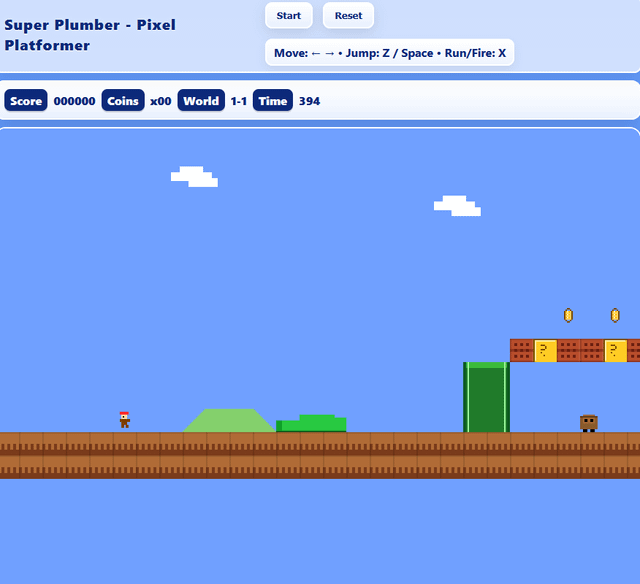Click the coin count x00
Screen dimensions: 640x584
click(x=160, y=101)
